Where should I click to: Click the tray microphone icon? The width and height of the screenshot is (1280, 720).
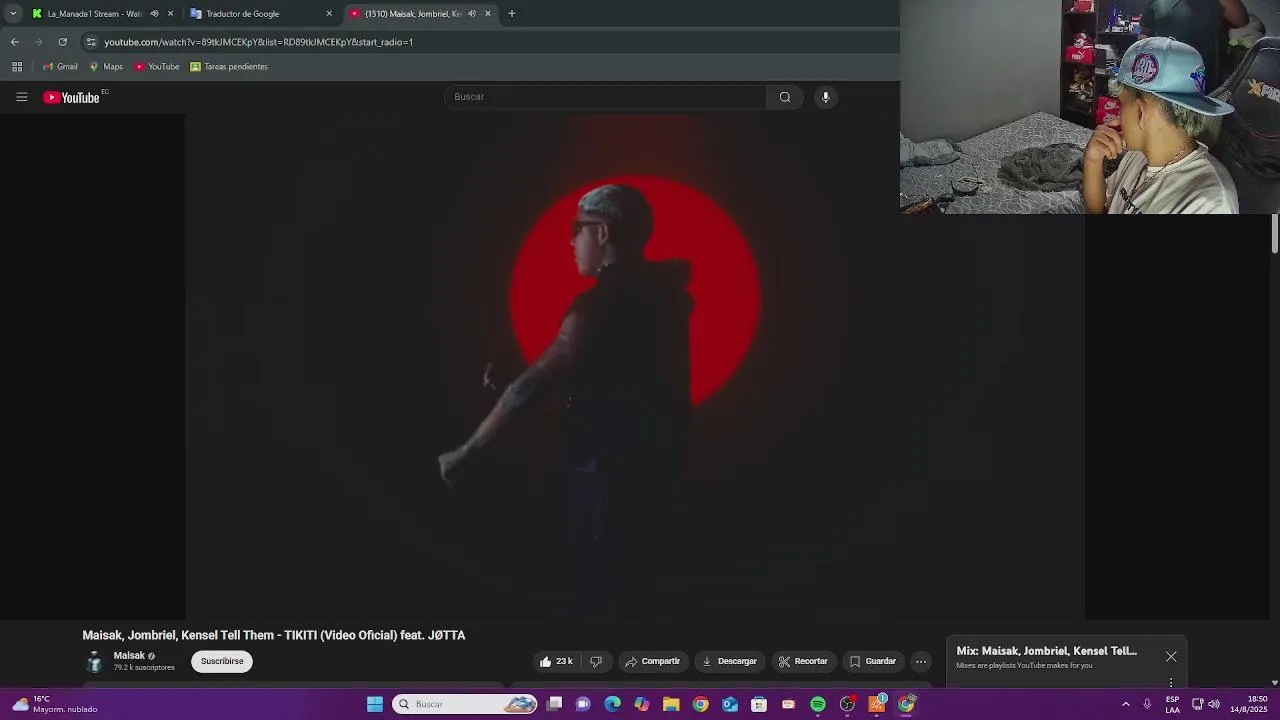[x=1147, y=704]
